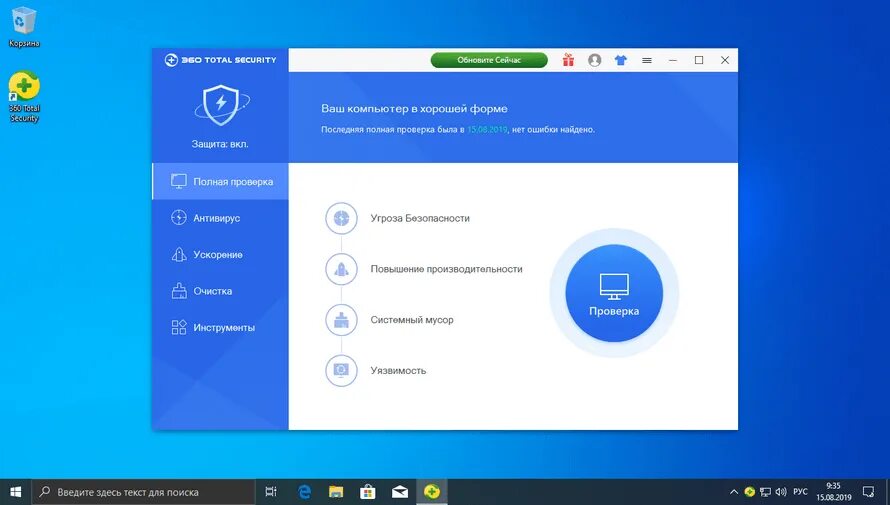Viewport: 890px width, 505px height.
Task: Click the shield protection status icon
Action: [221, 105]
